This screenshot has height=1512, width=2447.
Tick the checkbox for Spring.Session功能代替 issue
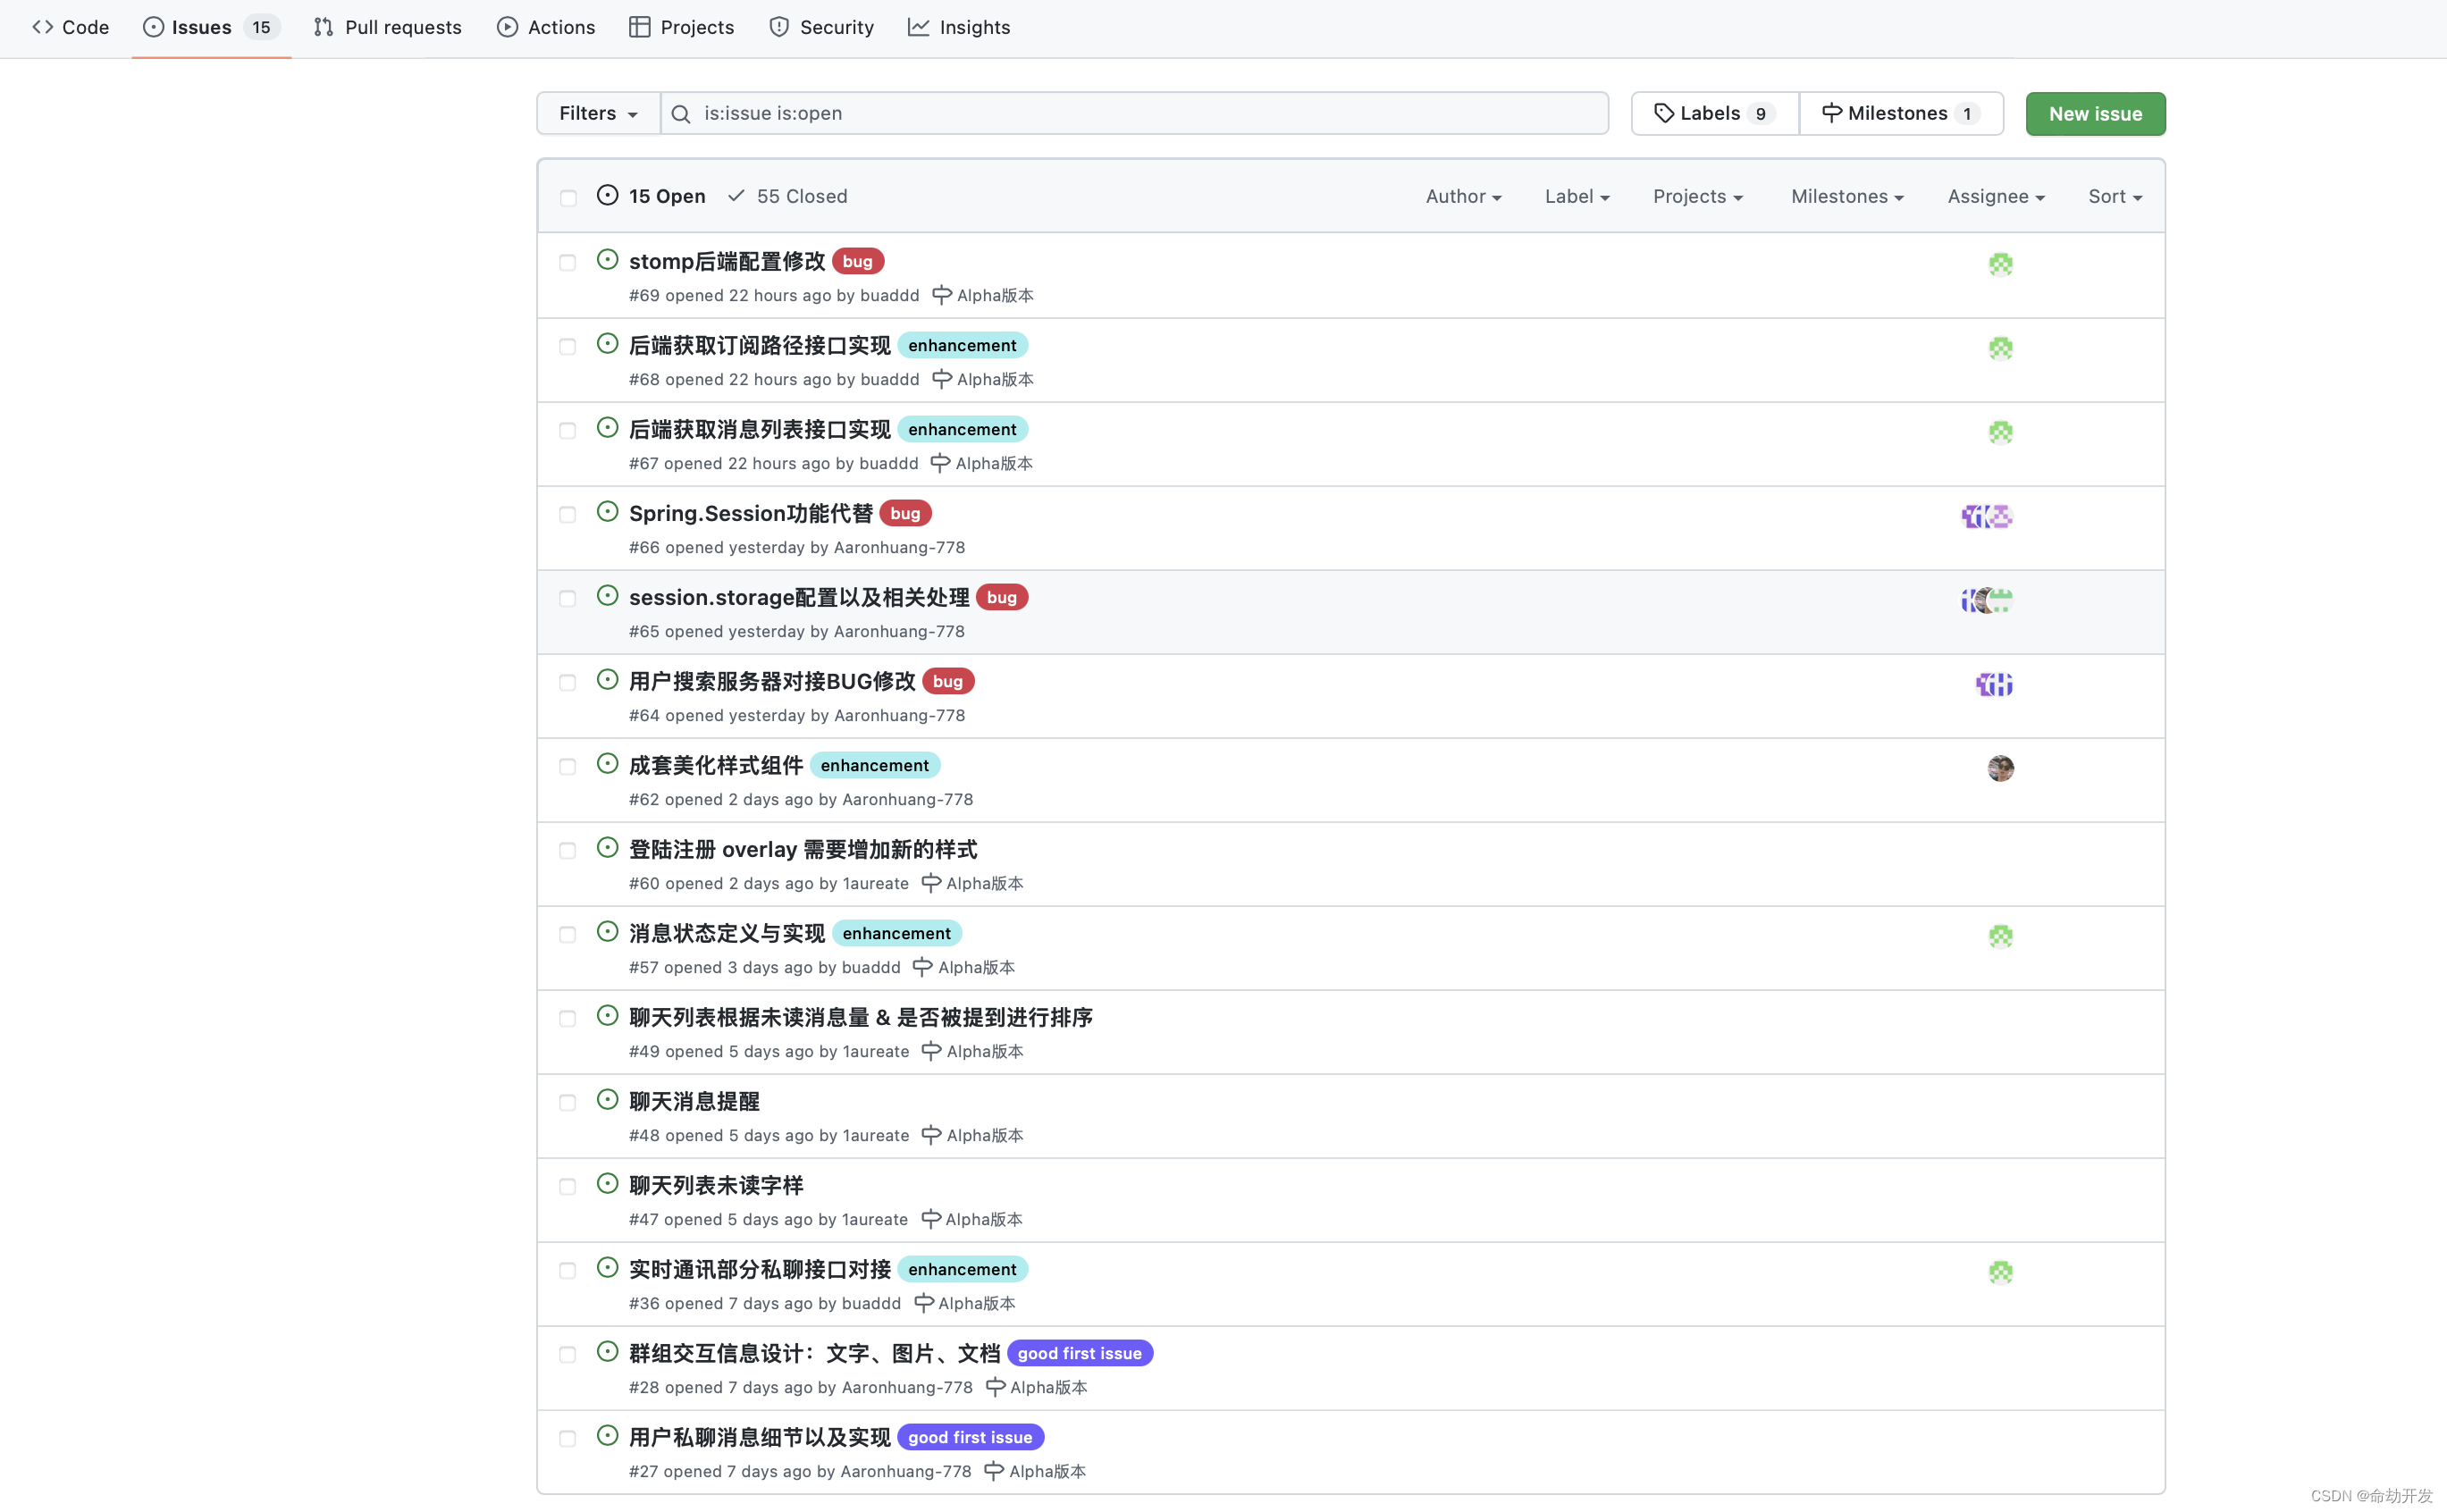(x=568, y=515)
